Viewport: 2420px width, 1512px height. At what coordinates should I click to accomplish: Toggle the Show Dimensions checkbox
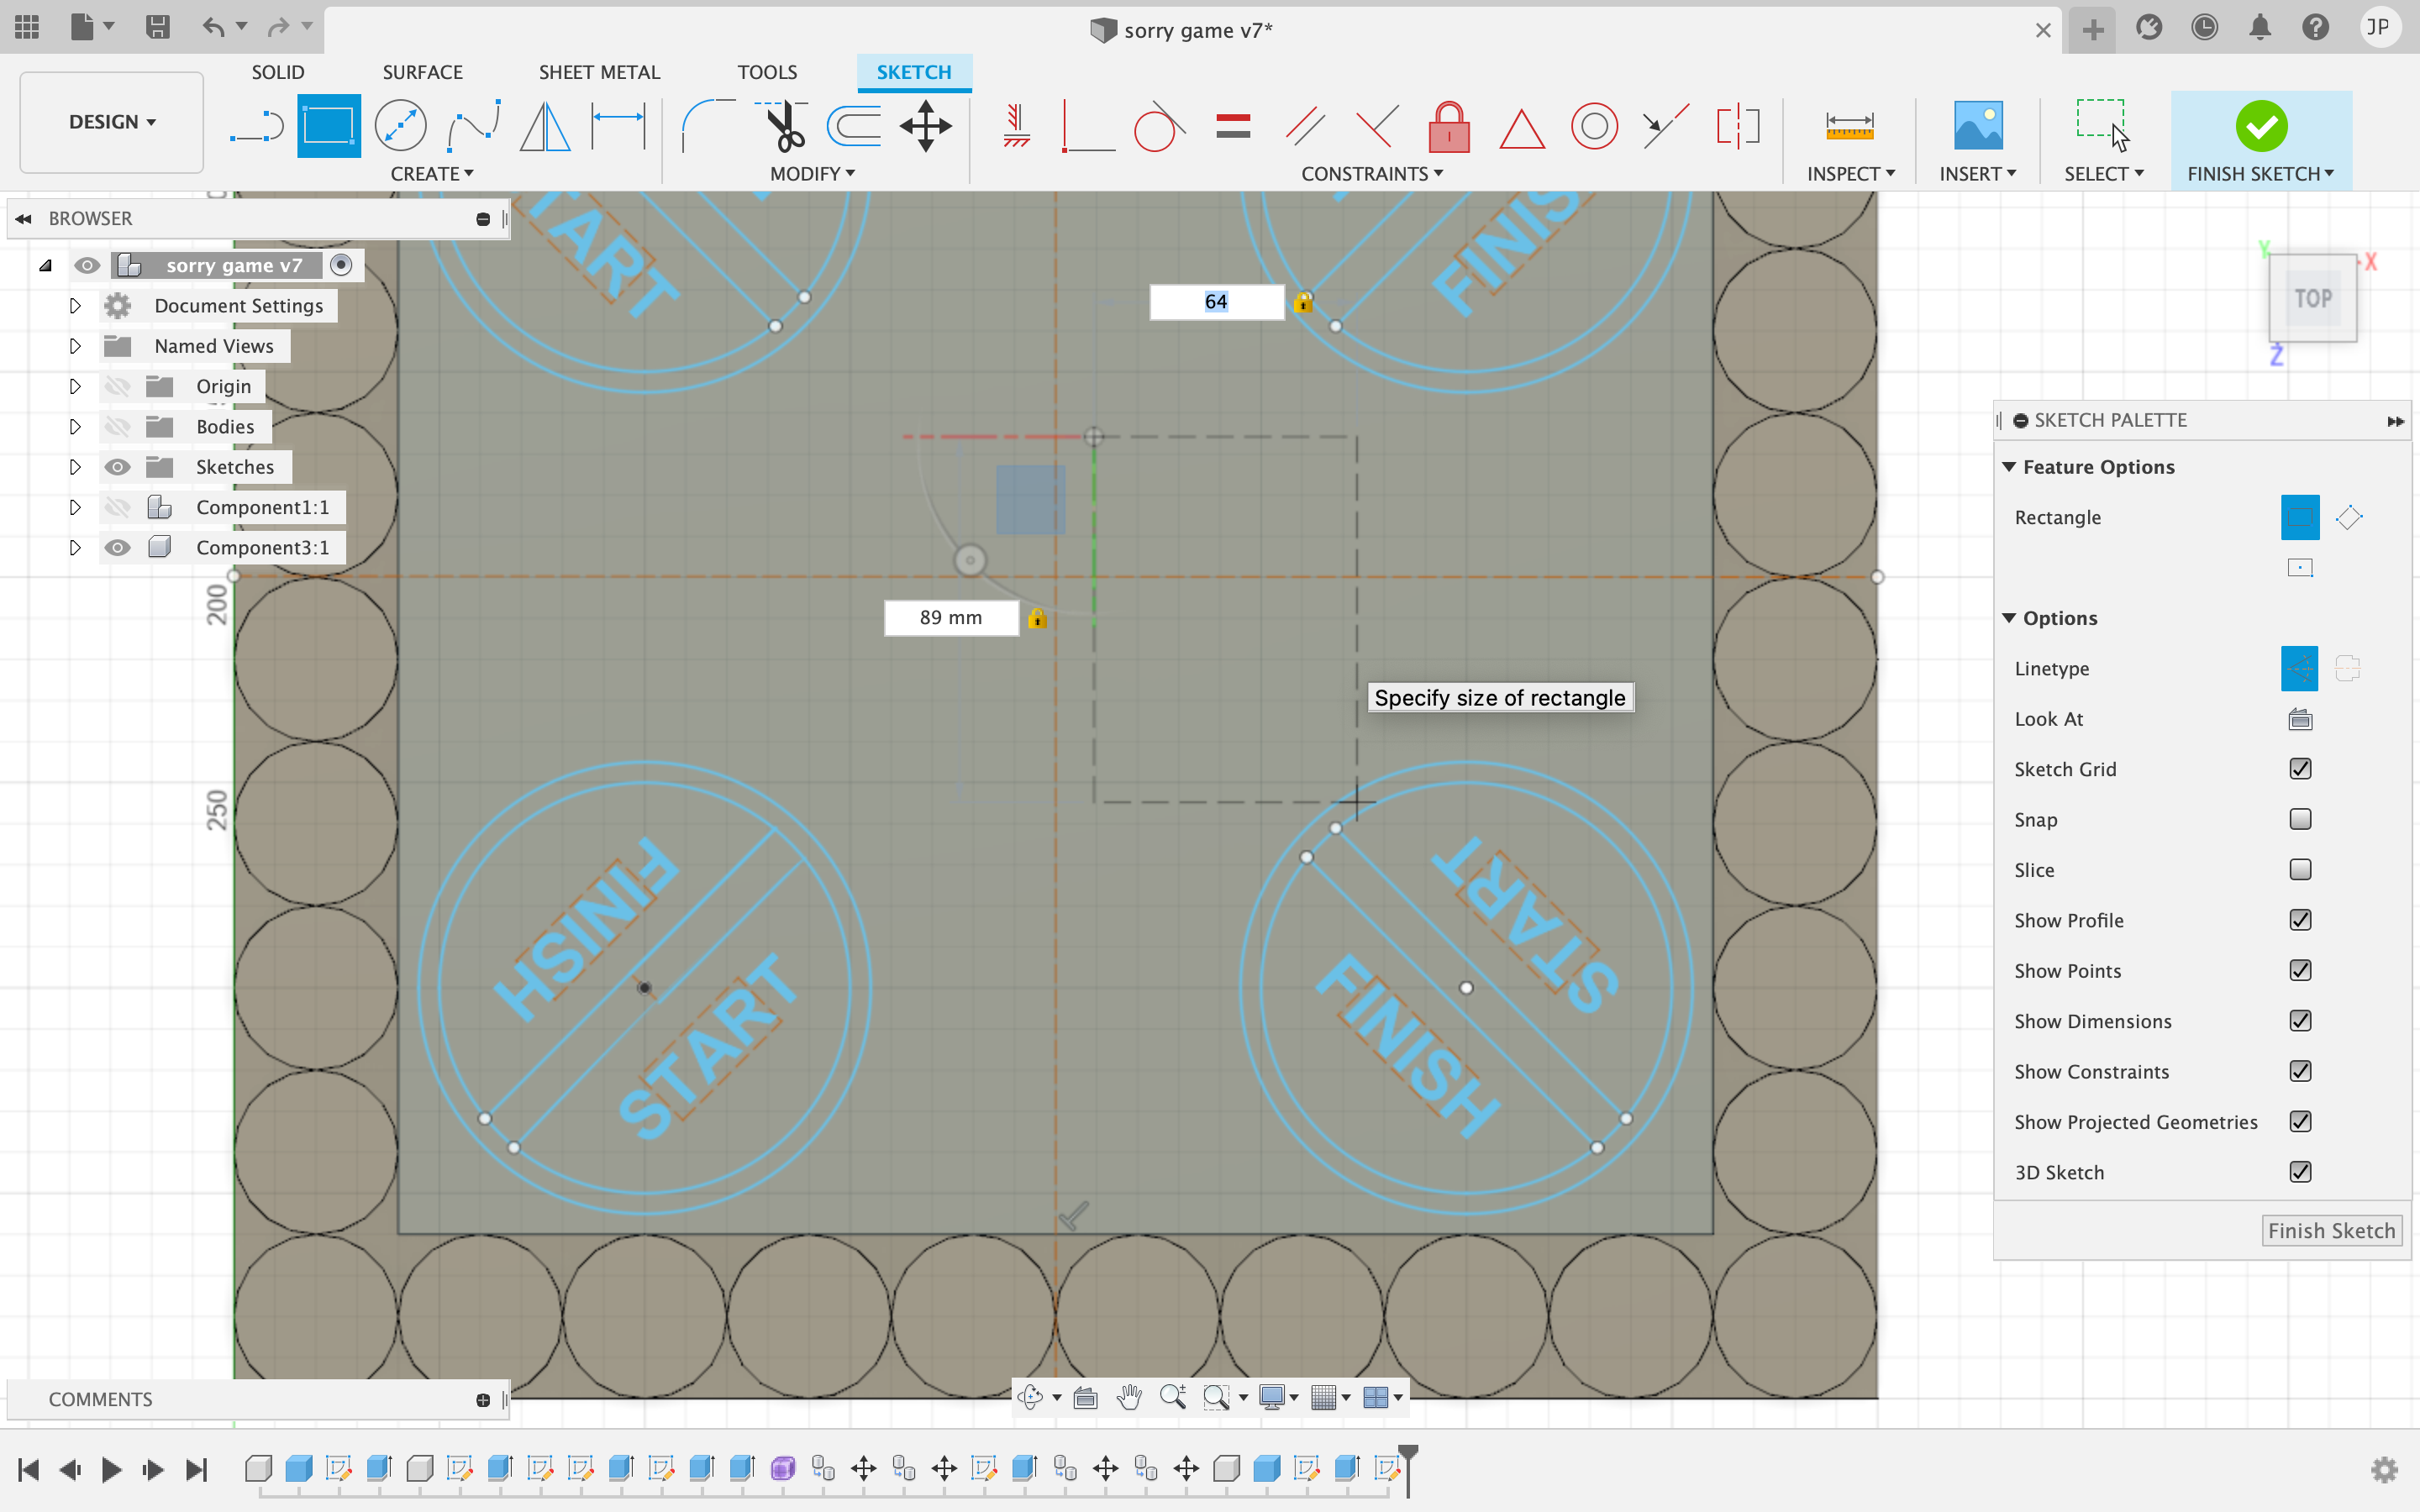2300,1021
